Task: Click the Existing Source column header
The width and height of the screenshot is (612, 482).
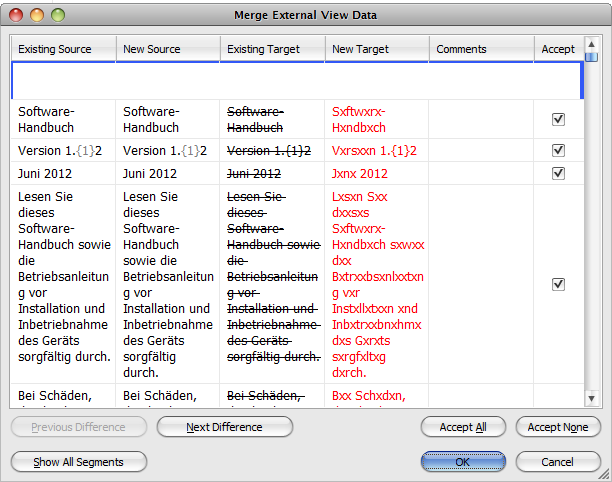Action: pyautogui.click(x=63, y=49)
